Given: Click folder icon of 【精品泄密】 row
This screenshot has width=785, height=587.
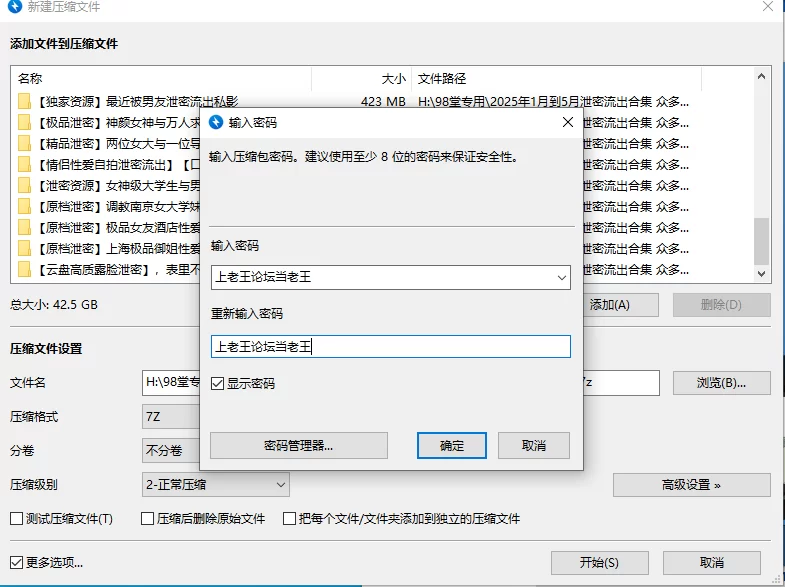Looking at the screenshot, I should 24,144.
